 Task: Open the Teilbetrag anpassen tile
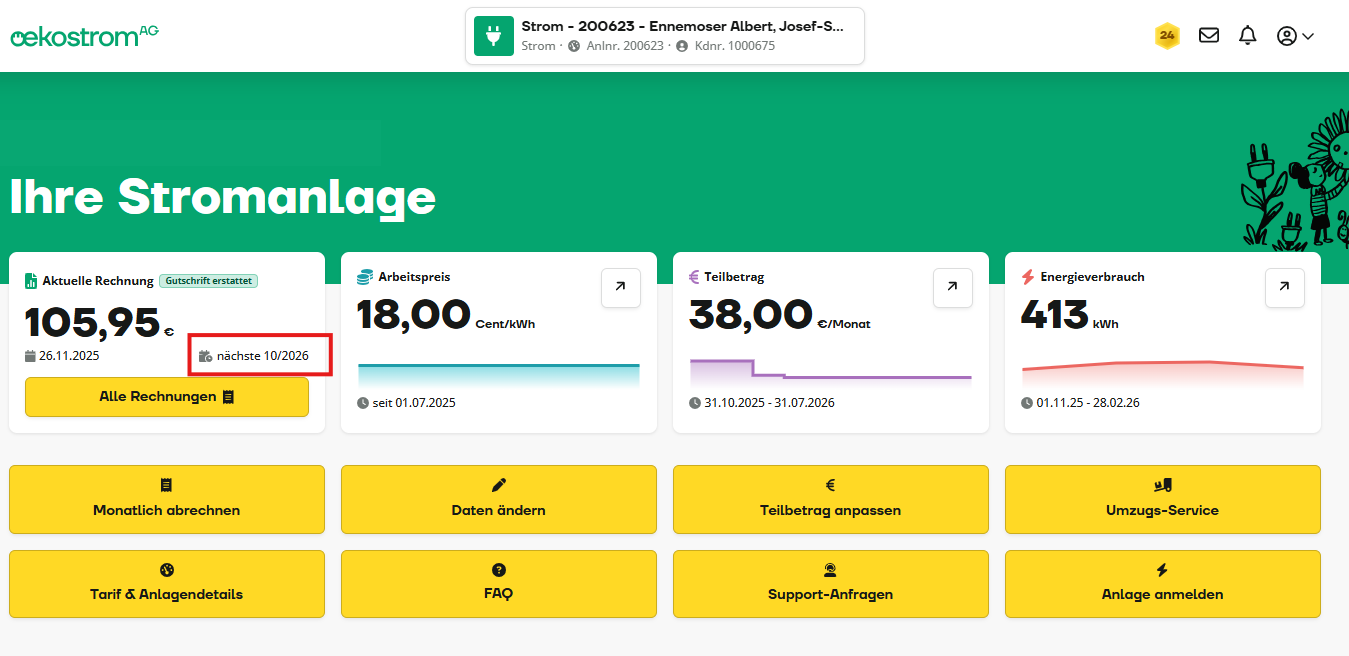click(x=831, y=499)
